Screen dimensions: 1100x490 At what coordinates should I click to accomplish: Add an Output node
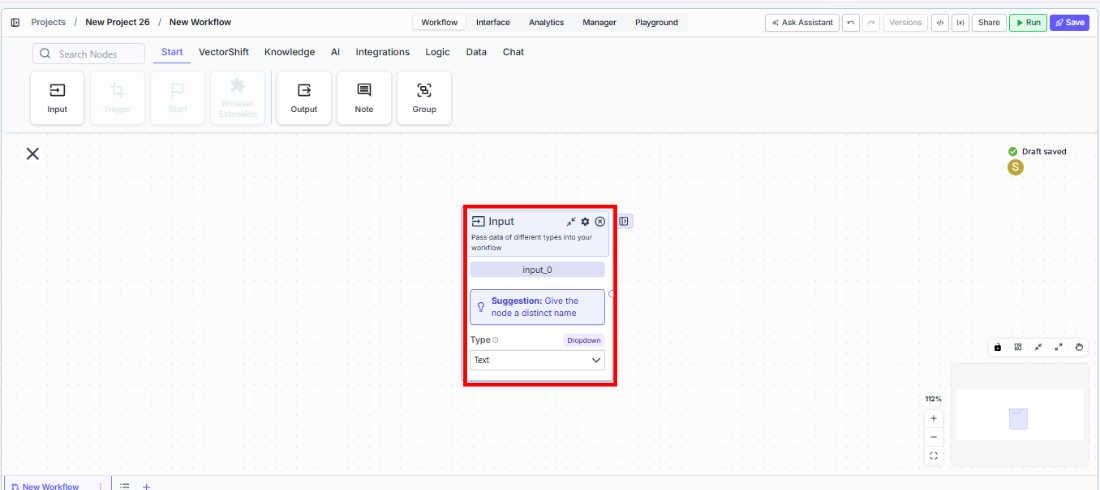click(x=304, y=98)
